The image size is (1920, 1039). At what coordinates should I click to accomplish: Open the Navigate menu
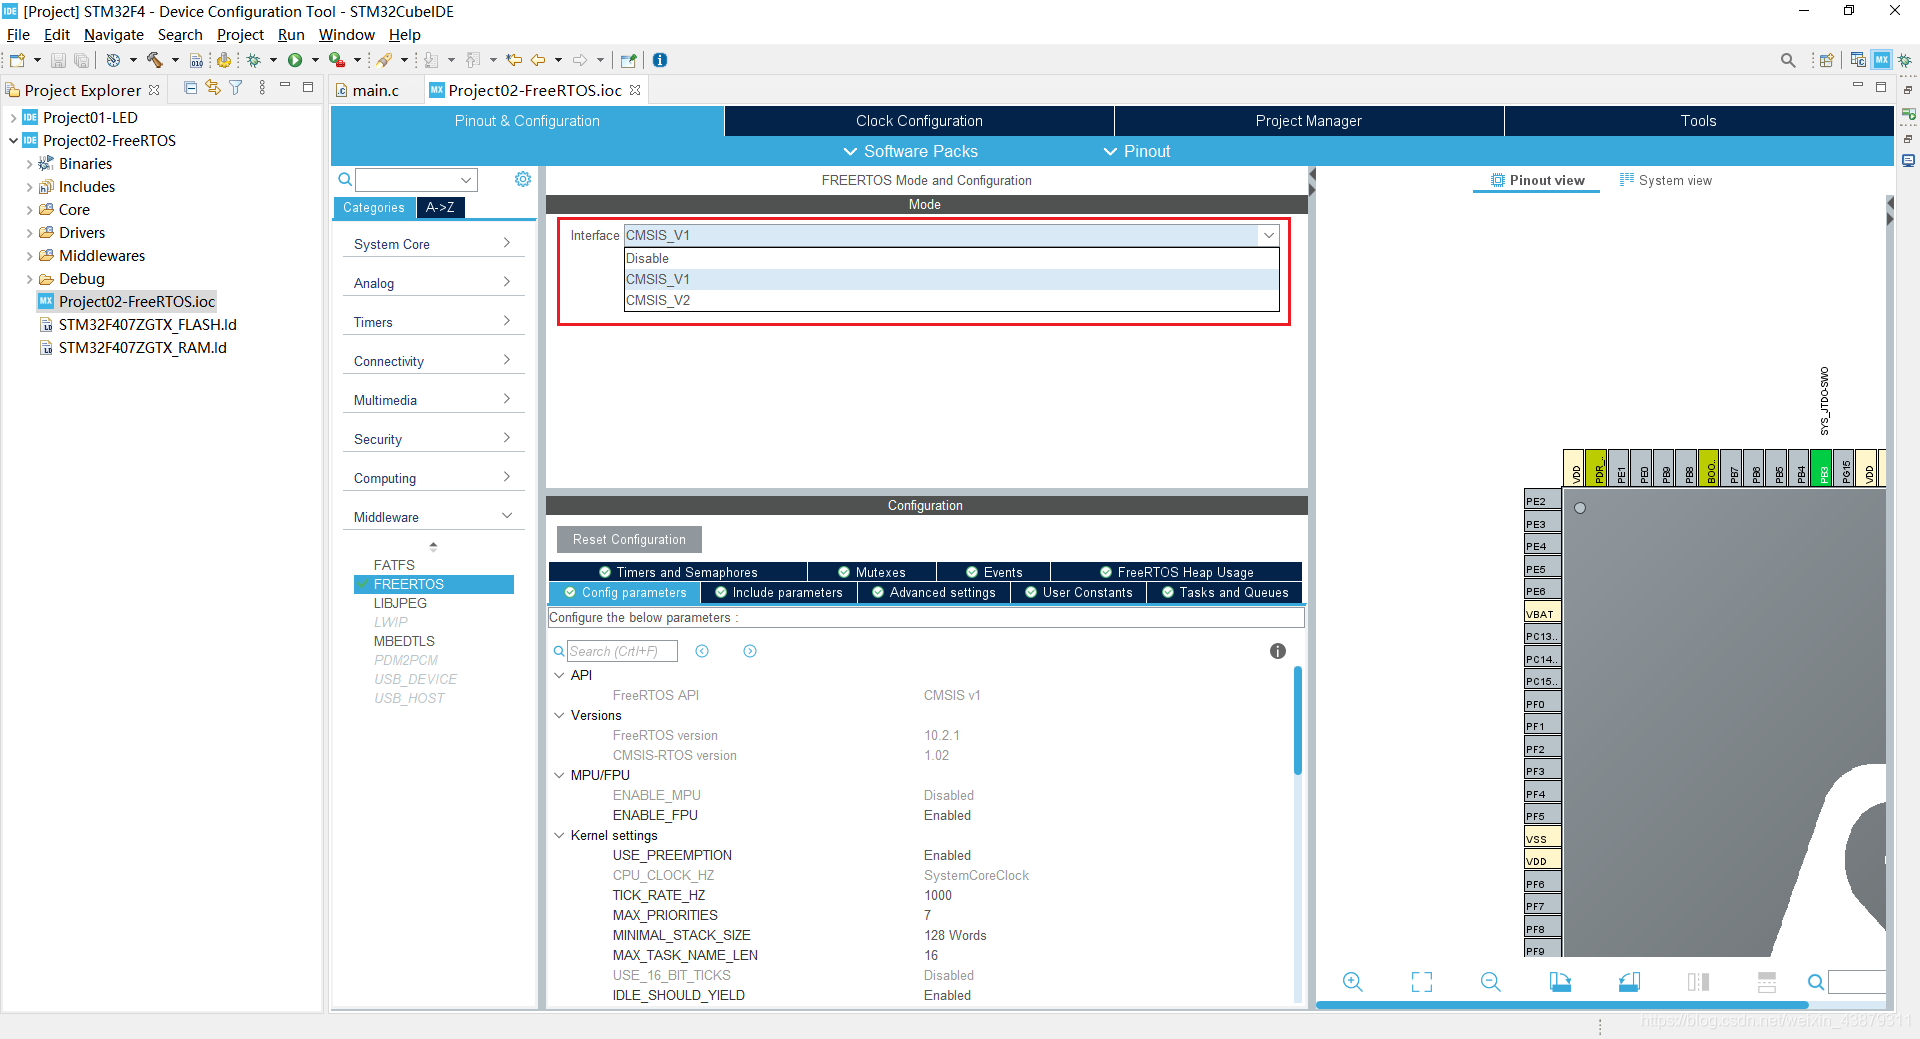pyautogui.click(x=114, y=35)
